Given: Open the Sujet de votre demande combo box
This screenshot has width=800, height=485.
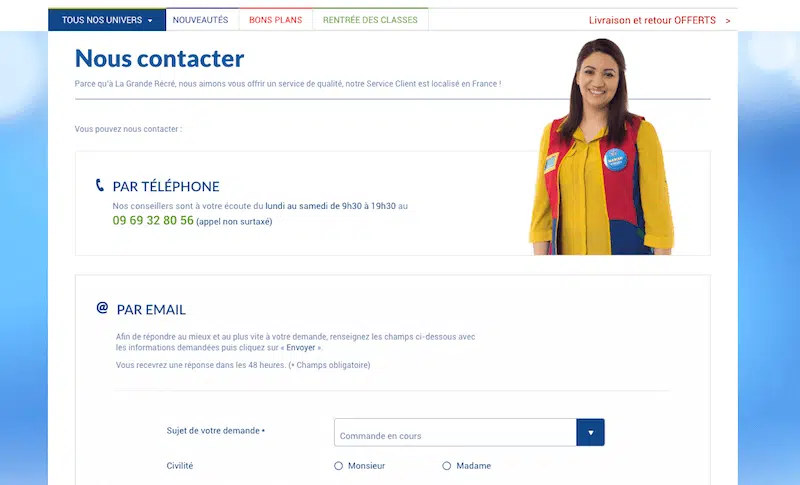Looking at the screenshot, I should pos(469,432).
